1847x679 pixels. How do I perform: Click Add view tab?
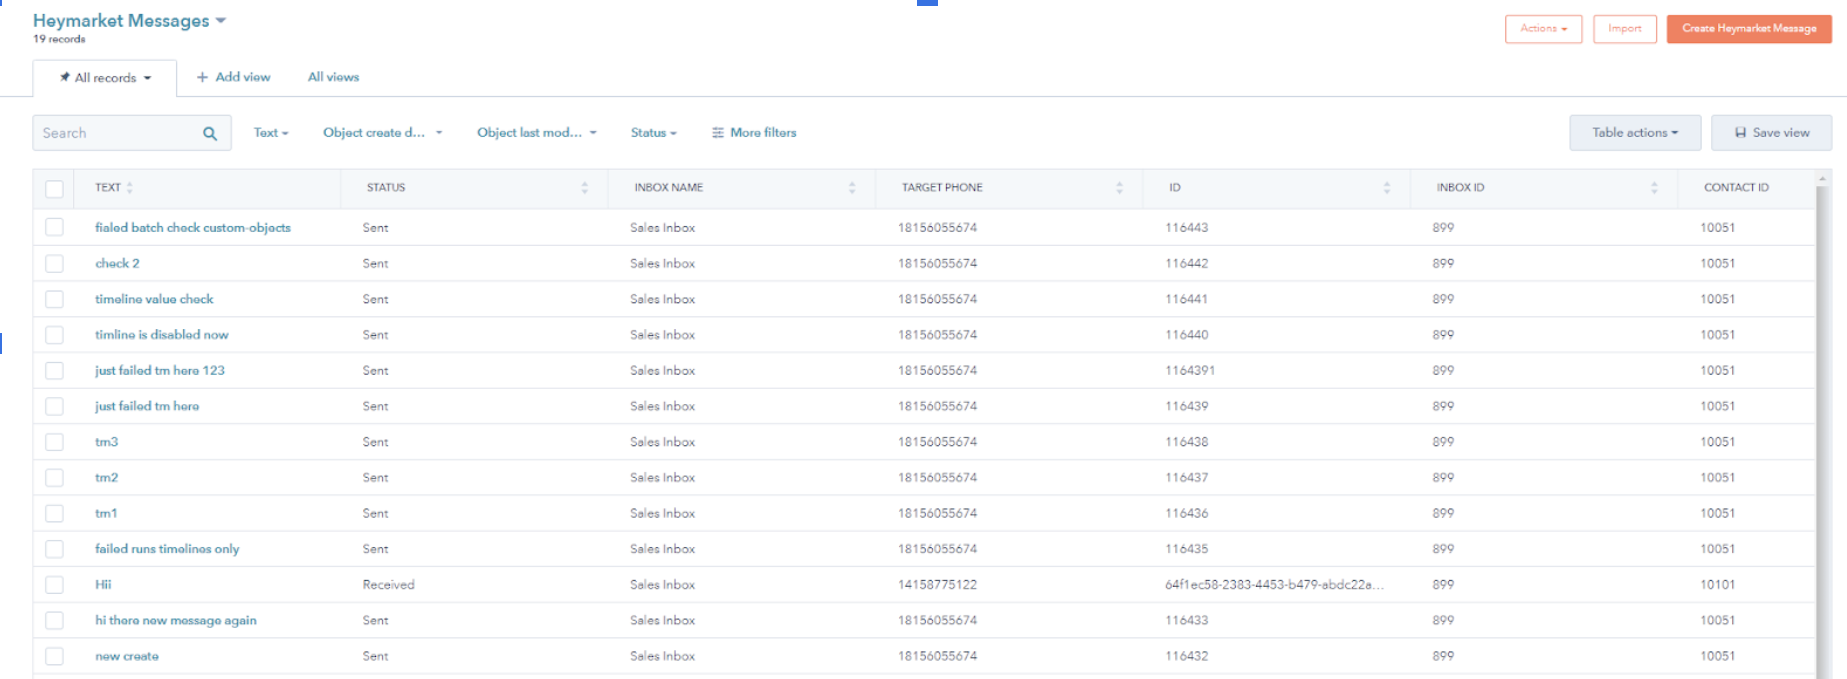(x=233, y=77)
